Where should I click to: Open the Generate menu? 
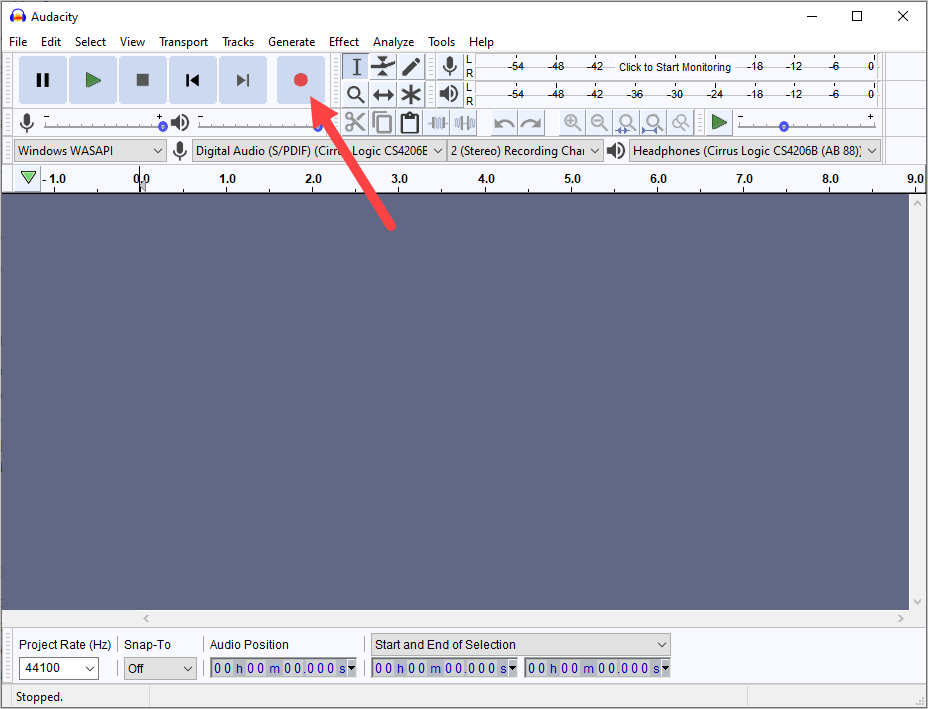pos(291,42)
